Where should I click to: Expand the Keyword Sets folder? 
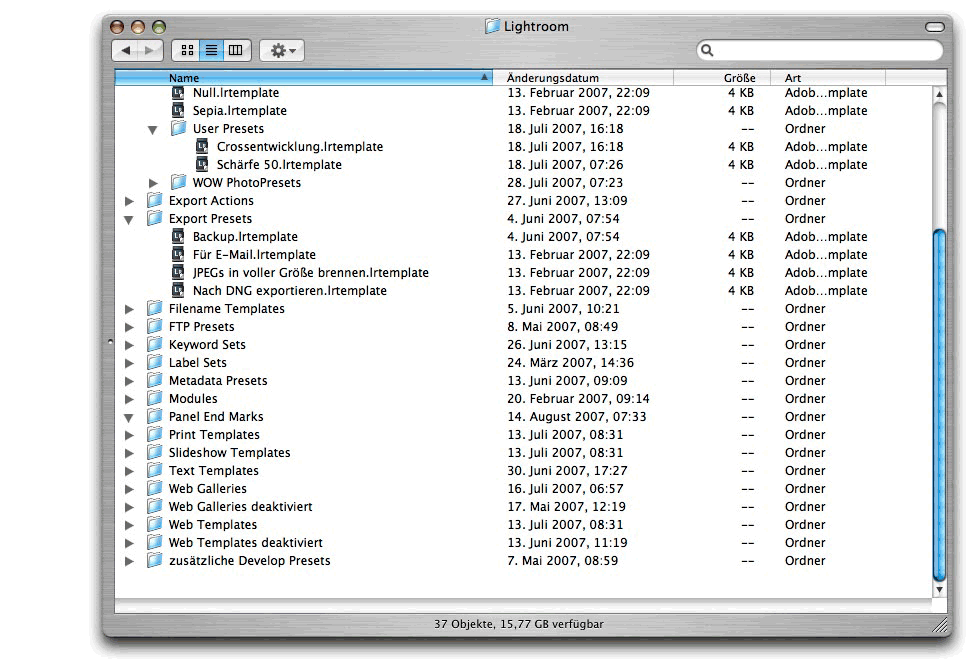tap(129, 345)
